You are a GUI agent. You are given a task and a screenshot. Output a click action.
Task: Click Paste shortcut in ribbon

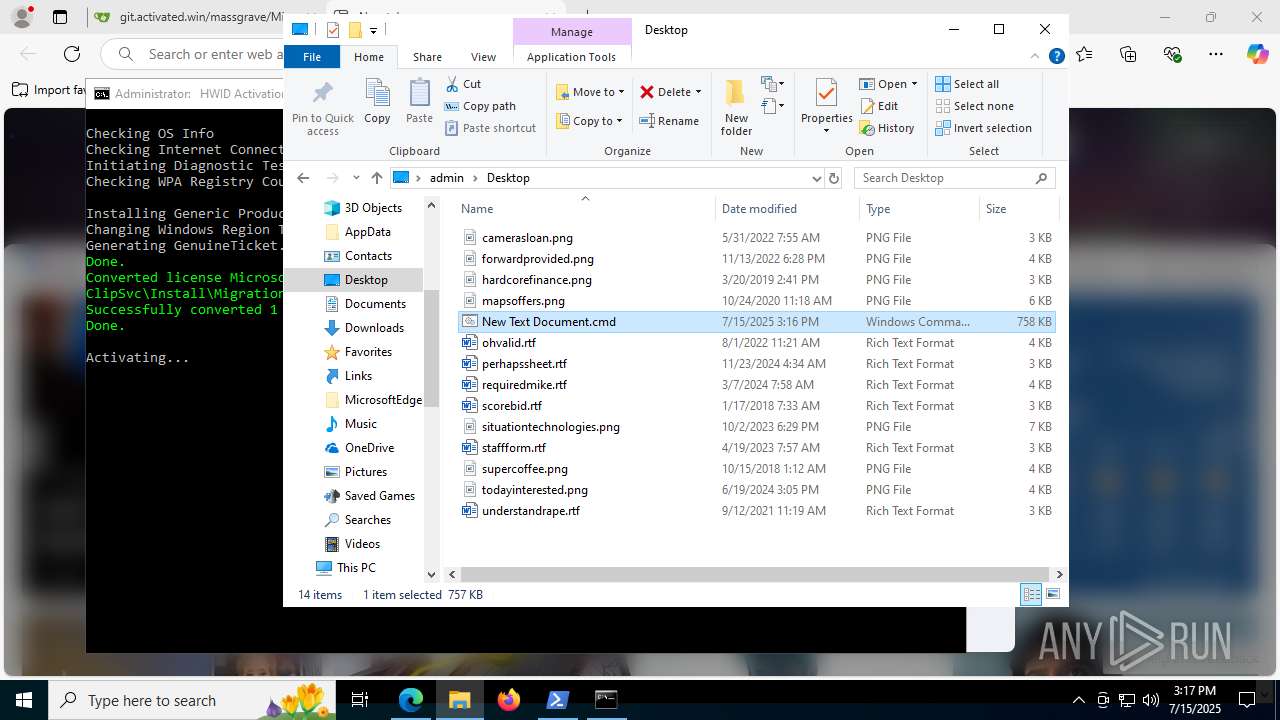point(490,128)
